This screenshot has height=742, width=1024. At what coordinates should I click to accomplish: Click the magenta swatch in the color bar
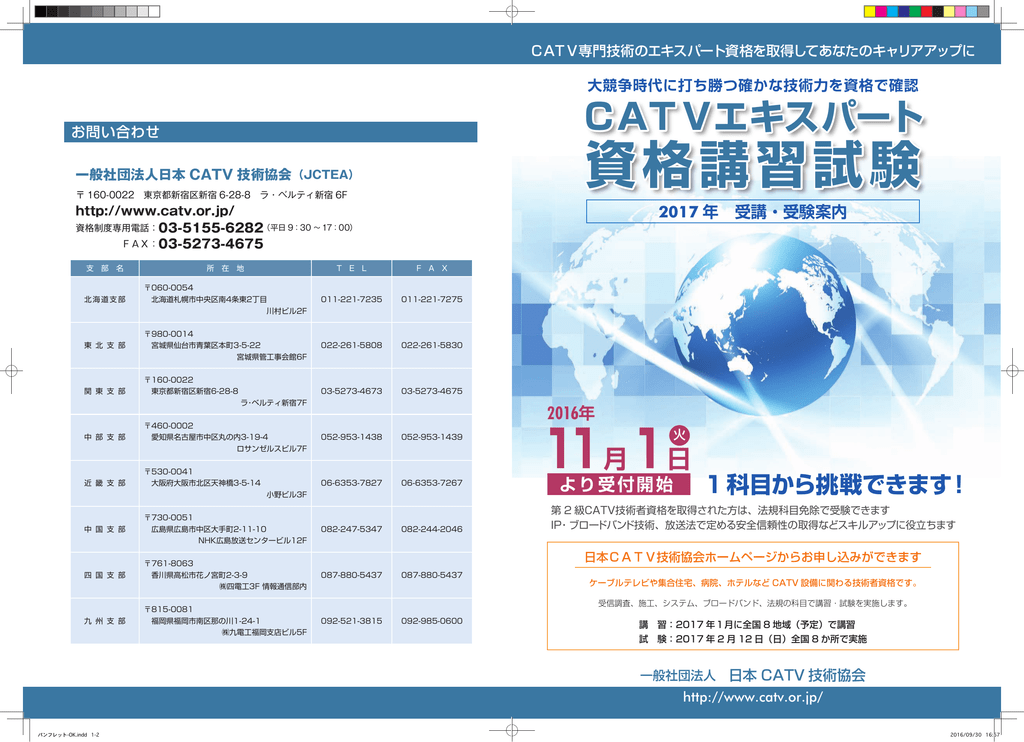point(881,11)
